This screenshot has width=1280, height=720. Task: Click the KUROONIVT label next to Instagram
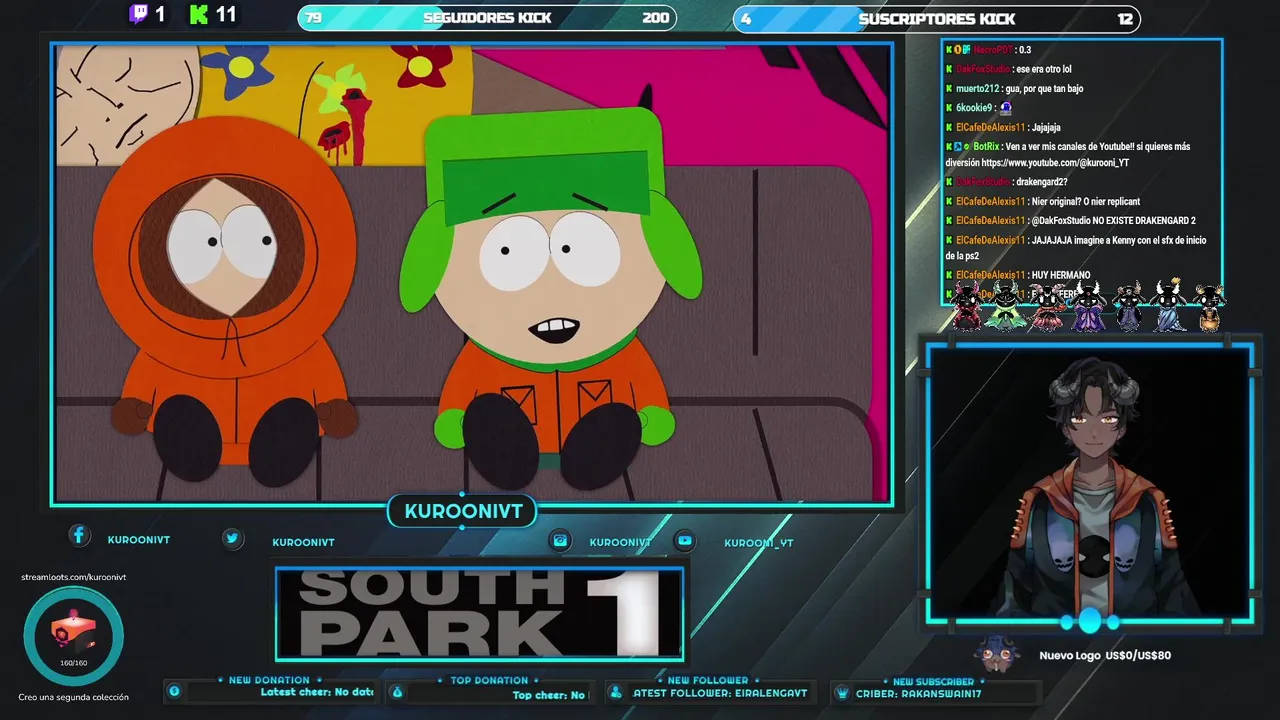click(620, 542)
